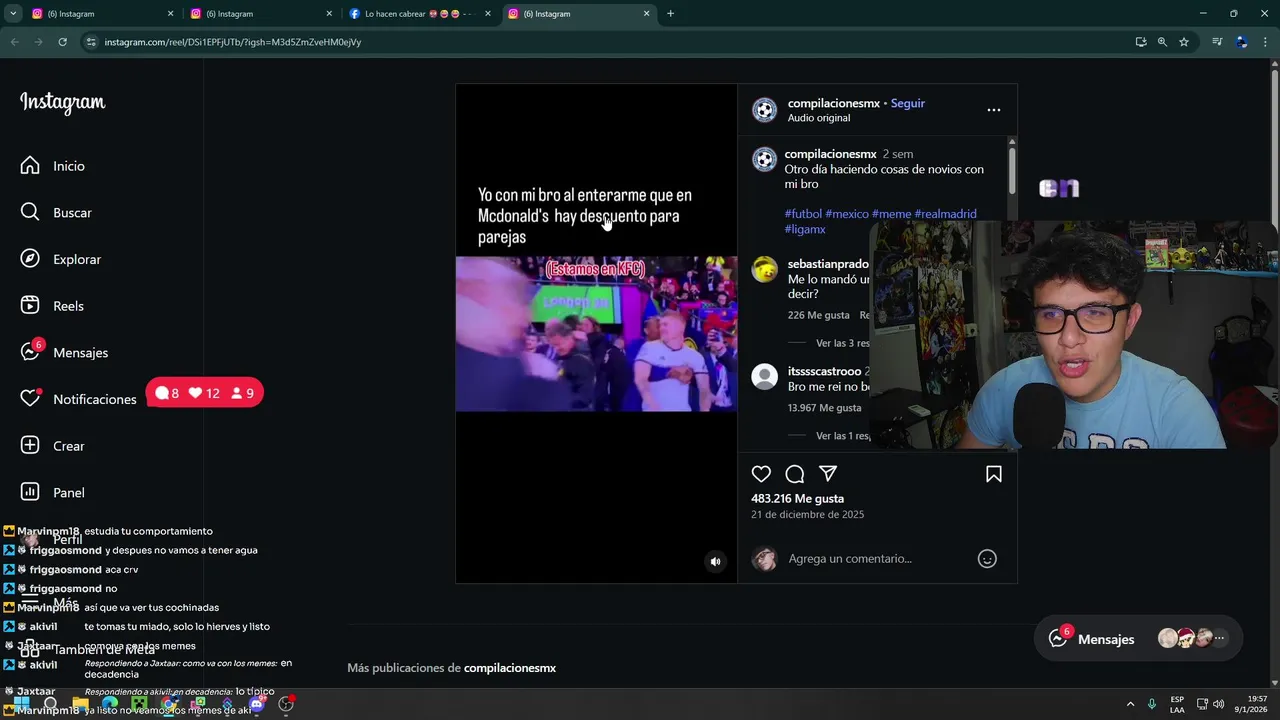1280x720 pixels.
Task: Focus the 'Agrega un comentario' field
Action: pyautogui.click(x=878, y=559)
